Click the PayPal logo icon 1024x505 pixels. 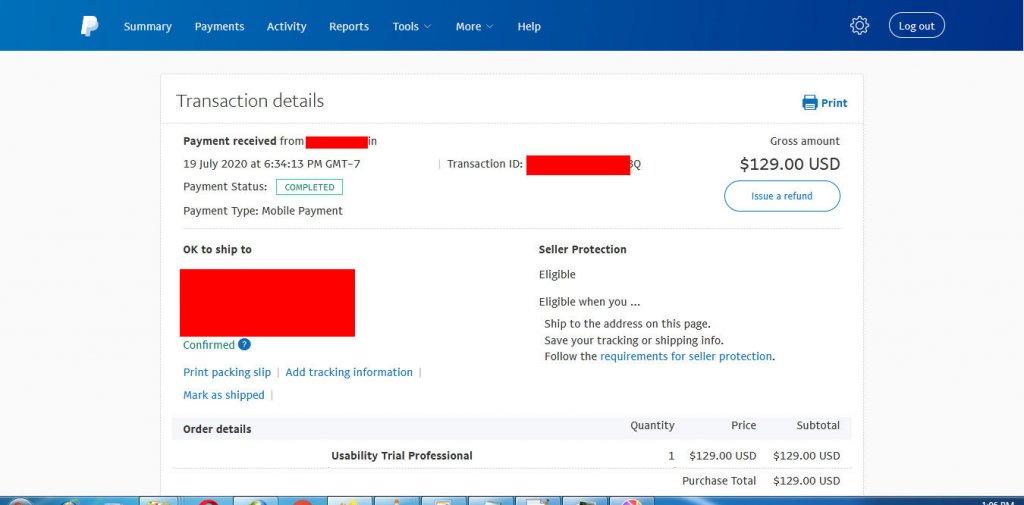pos(89,26)
